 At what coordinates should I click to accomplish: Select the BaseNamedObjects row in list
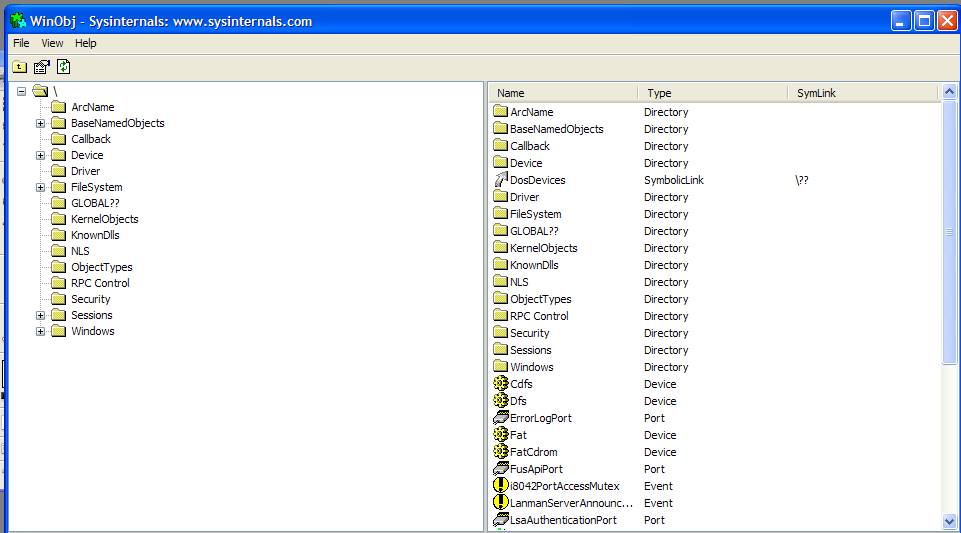tap(715, 129)
